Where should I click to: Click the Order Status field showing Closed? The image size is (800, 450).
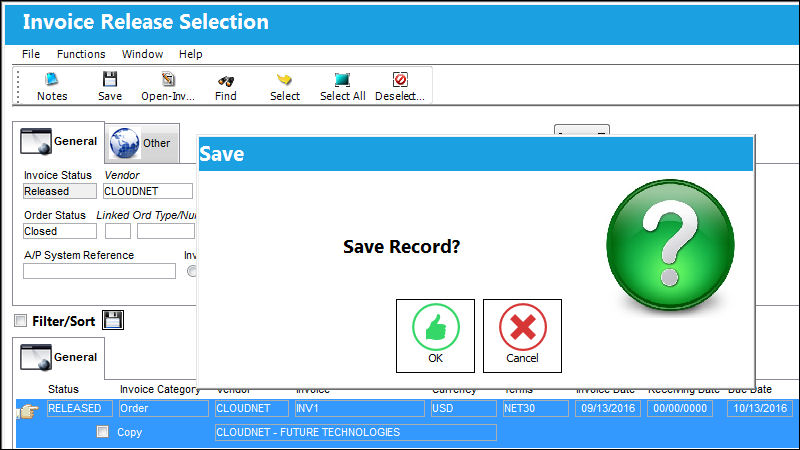pos(60,231)
